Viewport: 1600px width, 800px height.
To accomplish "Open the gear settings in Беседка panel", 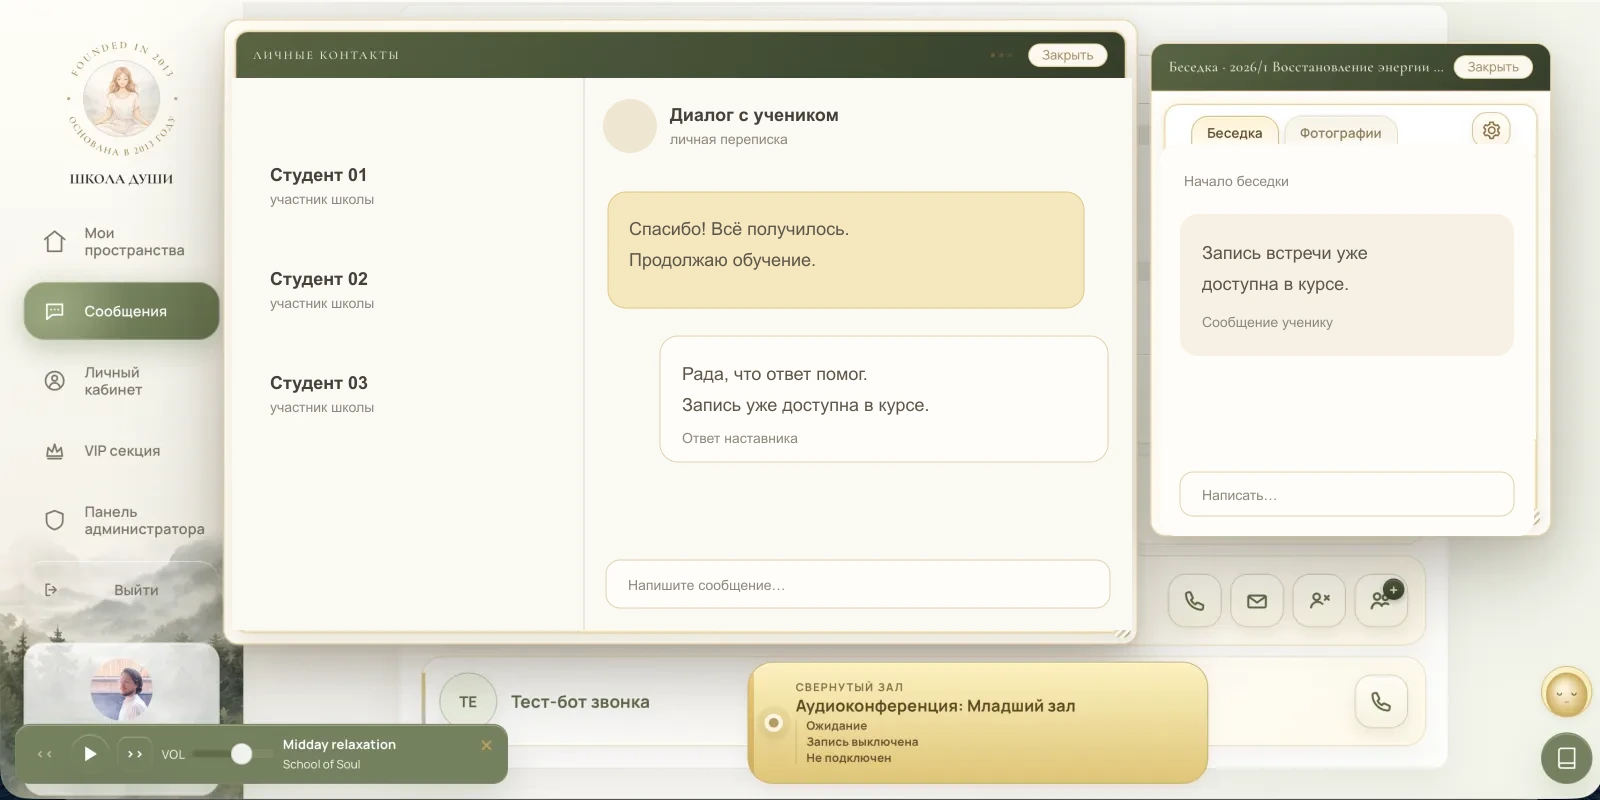I will [x=1491, y=130].
